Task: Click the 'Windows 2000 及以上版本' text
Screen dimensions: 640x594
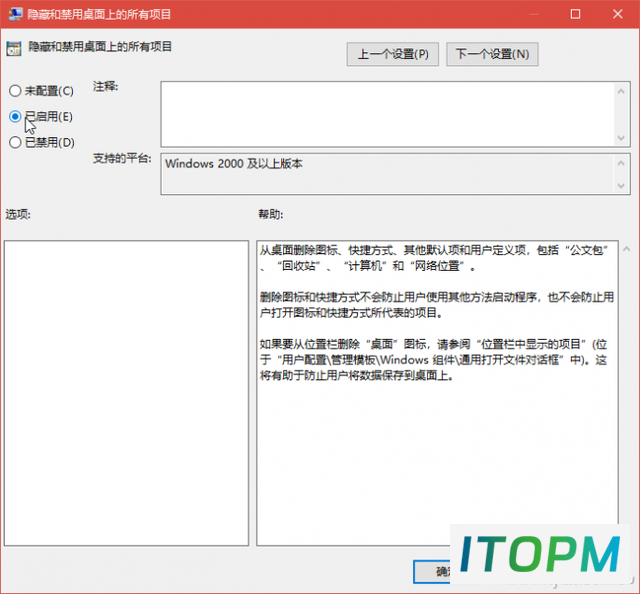Action: pyautogui.click(x=234, y=164)
